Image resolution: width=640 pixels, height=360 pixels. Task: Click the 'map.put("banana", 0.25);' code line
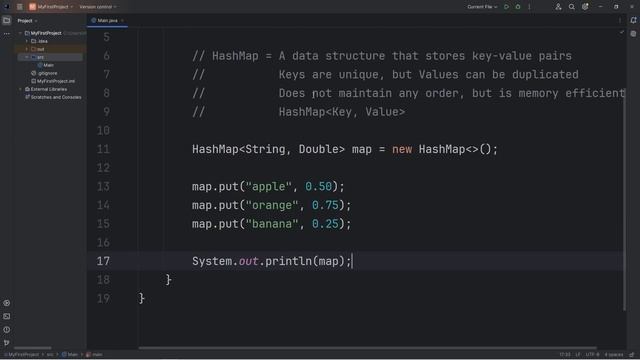click(x=271, y=224)
